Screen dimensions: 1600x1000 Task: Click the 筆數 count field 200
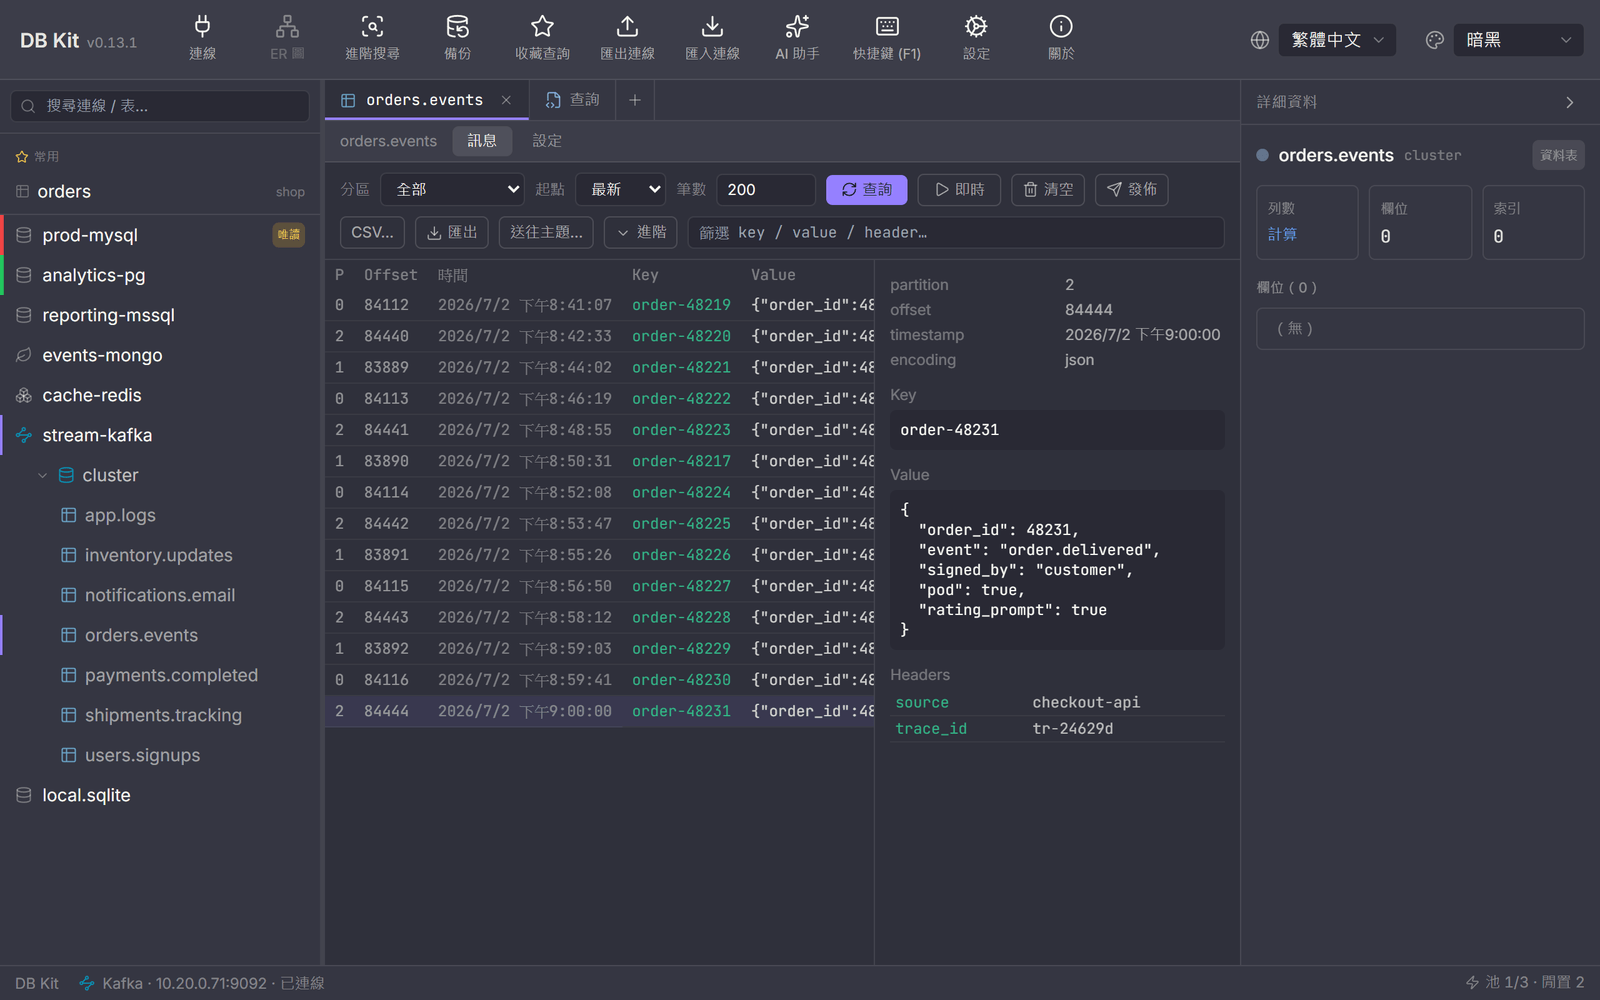coord(765,189)
